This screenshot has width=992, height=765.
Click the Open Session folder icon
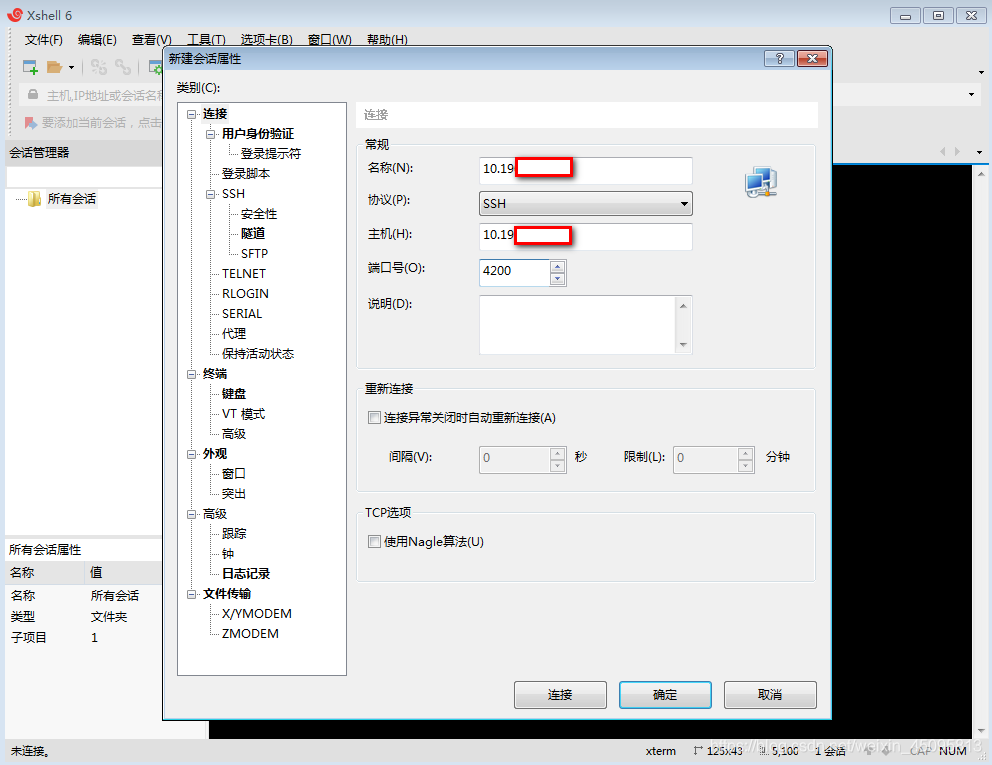(54, 67)
